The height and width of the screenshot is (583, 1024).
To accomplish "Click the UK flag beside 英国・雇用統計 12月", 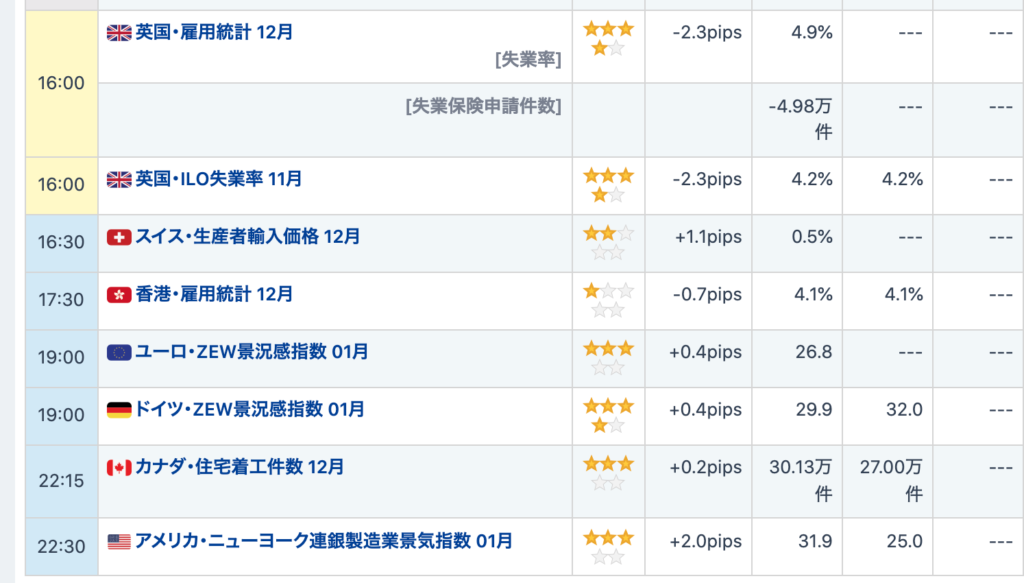I will [119, 32].
